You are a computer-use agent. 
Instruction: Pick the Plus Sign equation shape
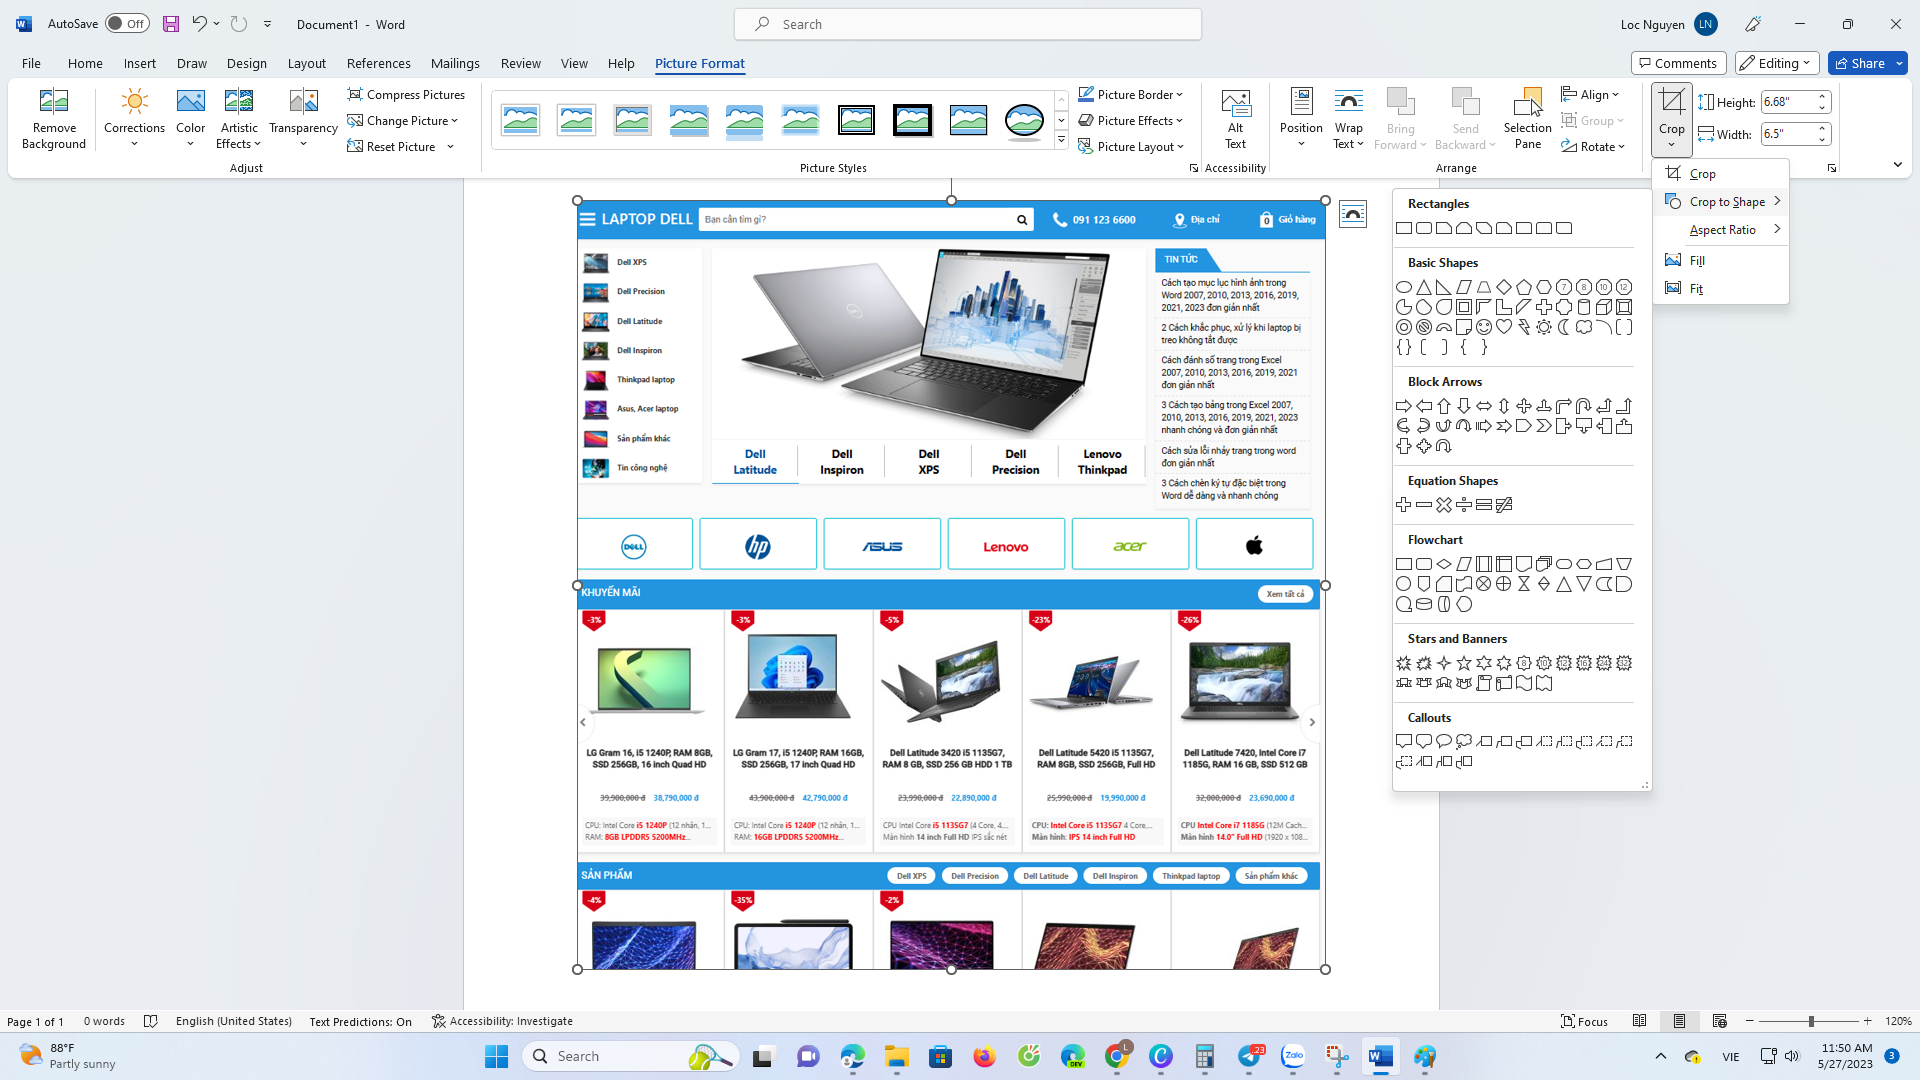tap(1404, 505)
